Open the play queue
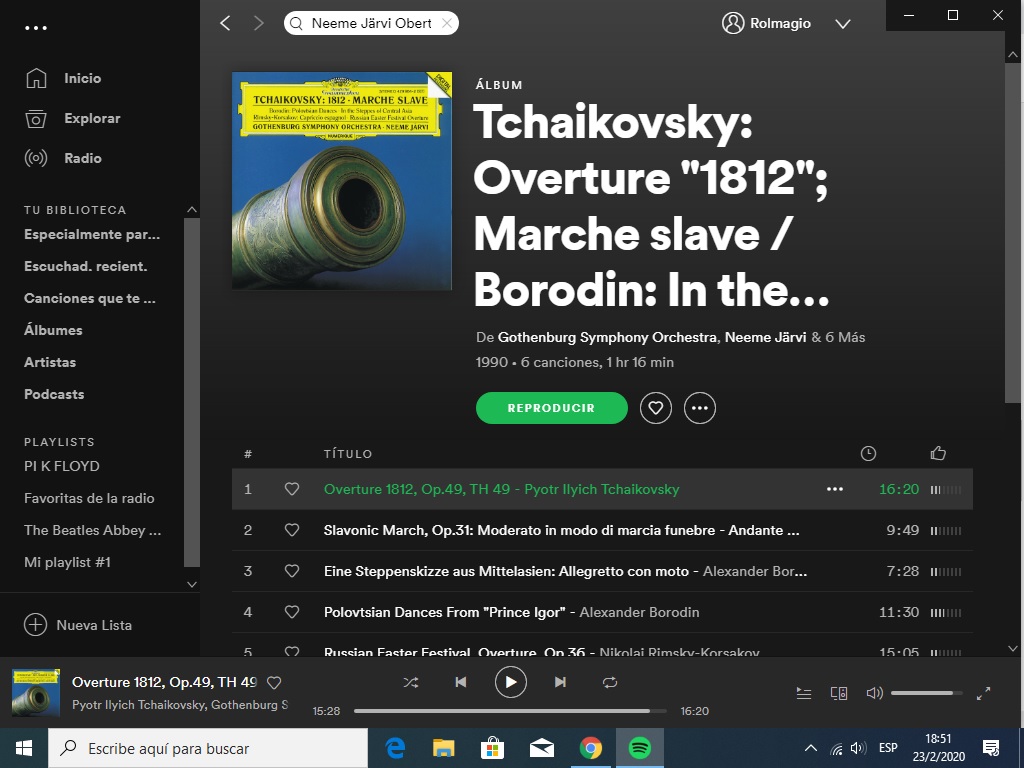 click(x=804, y=693)
